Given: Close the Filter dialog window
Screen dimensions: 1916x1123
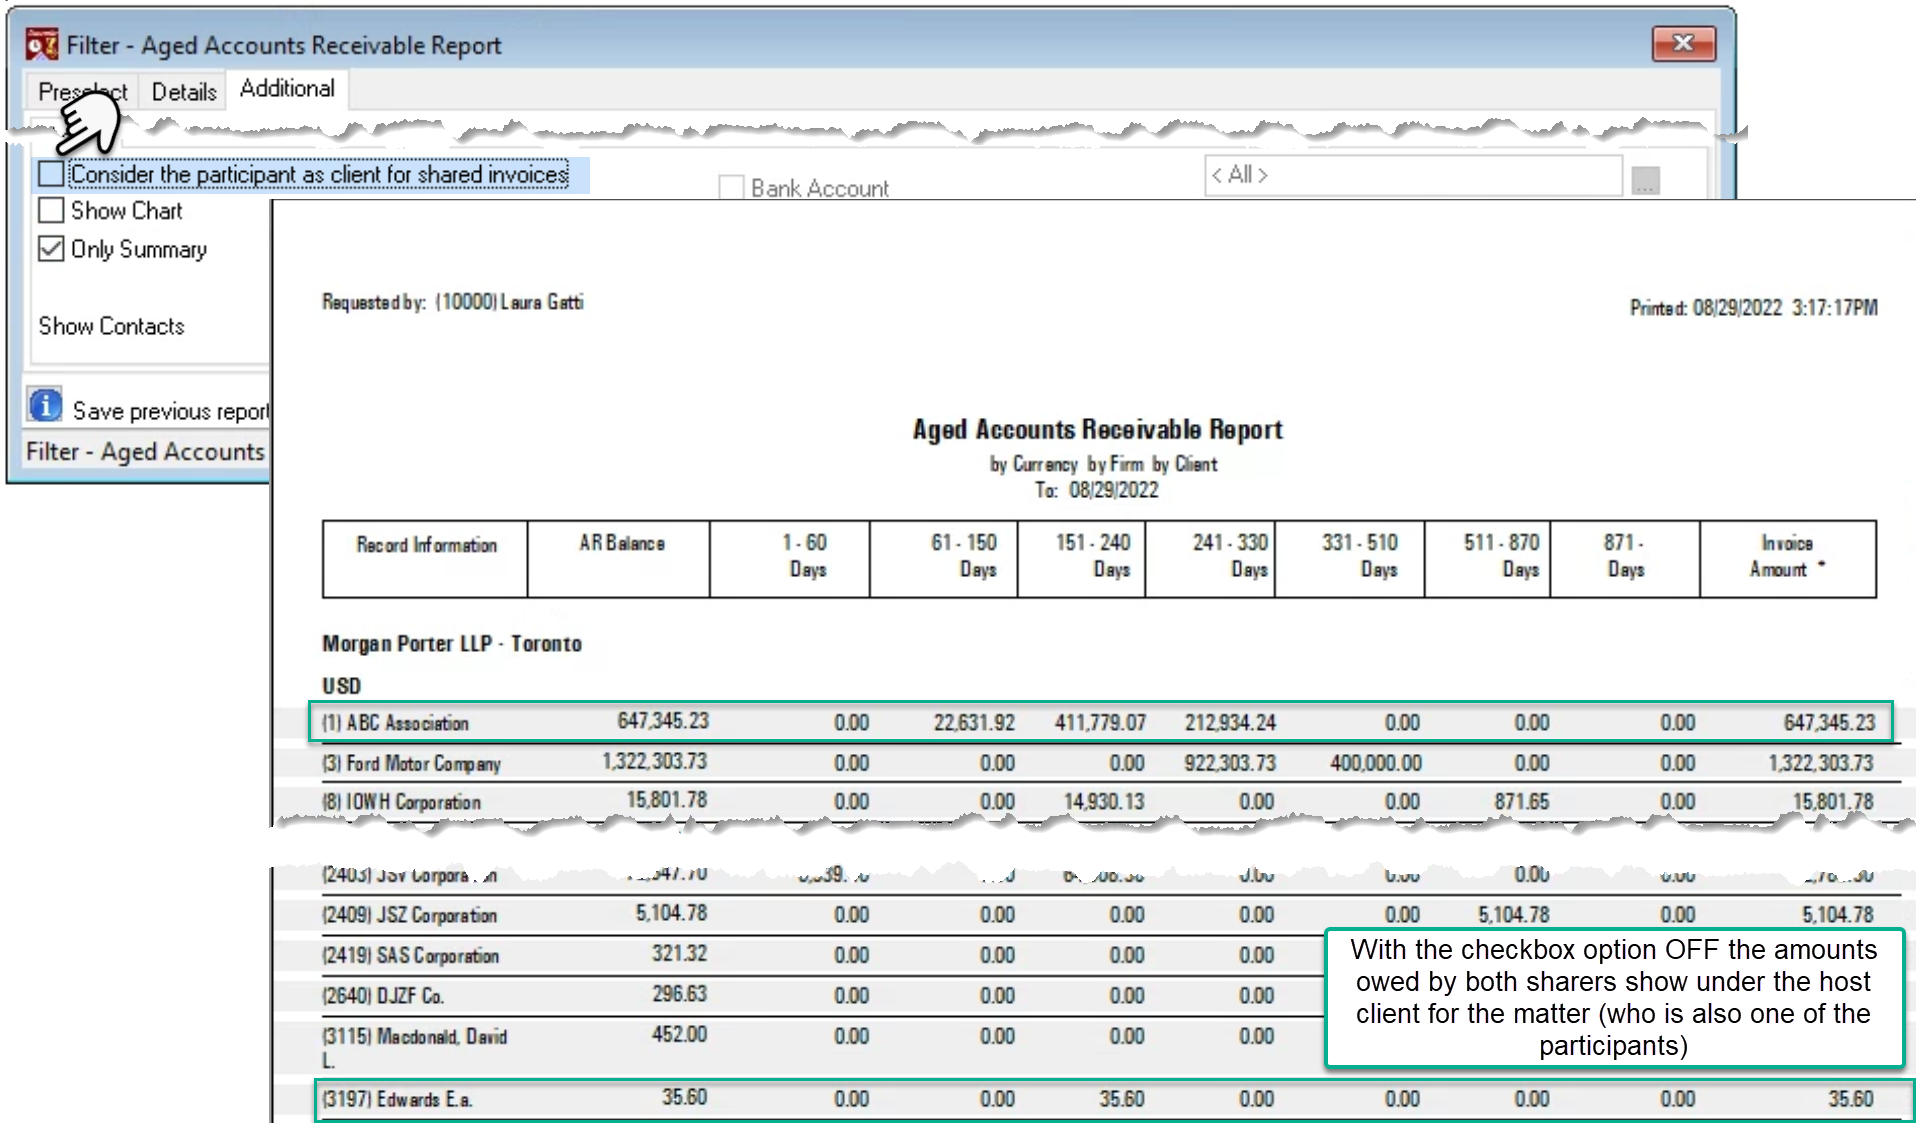Looking at the screenshot, I should tap(1684, 43).
